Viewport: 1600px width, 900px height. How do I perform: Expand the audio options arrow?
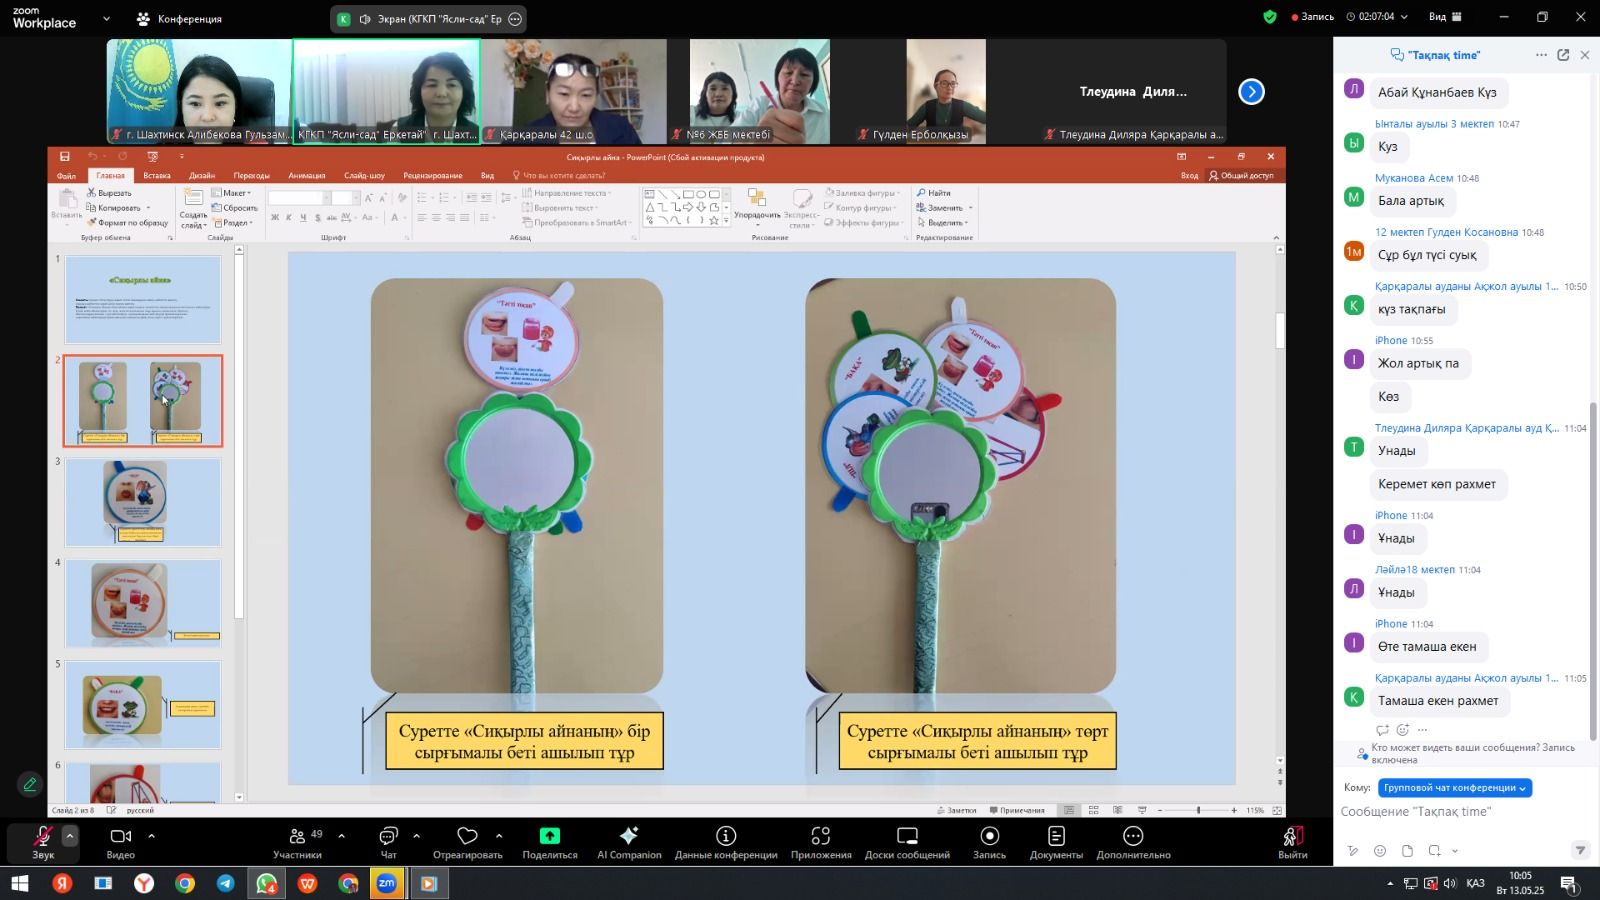70,835
